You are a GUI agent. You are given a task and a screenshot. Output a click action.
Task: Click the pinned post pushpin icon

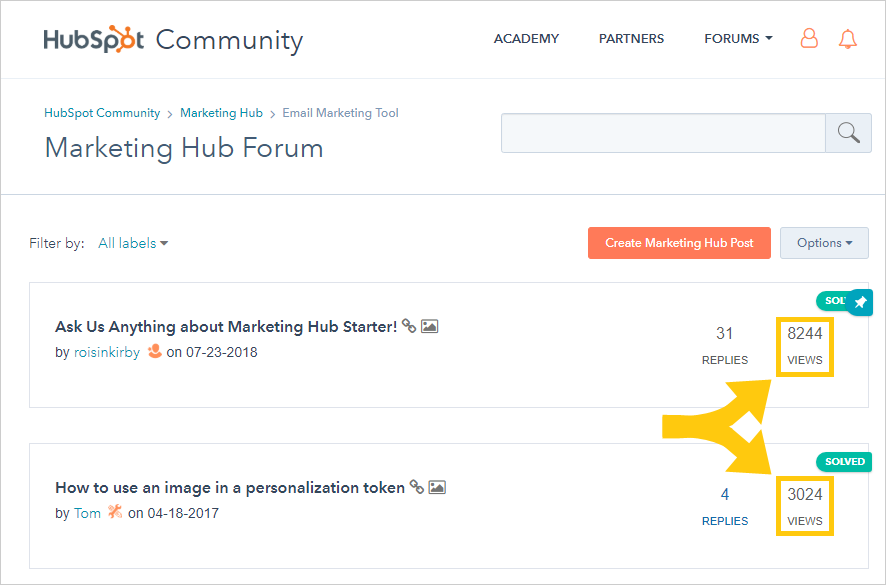860,302
